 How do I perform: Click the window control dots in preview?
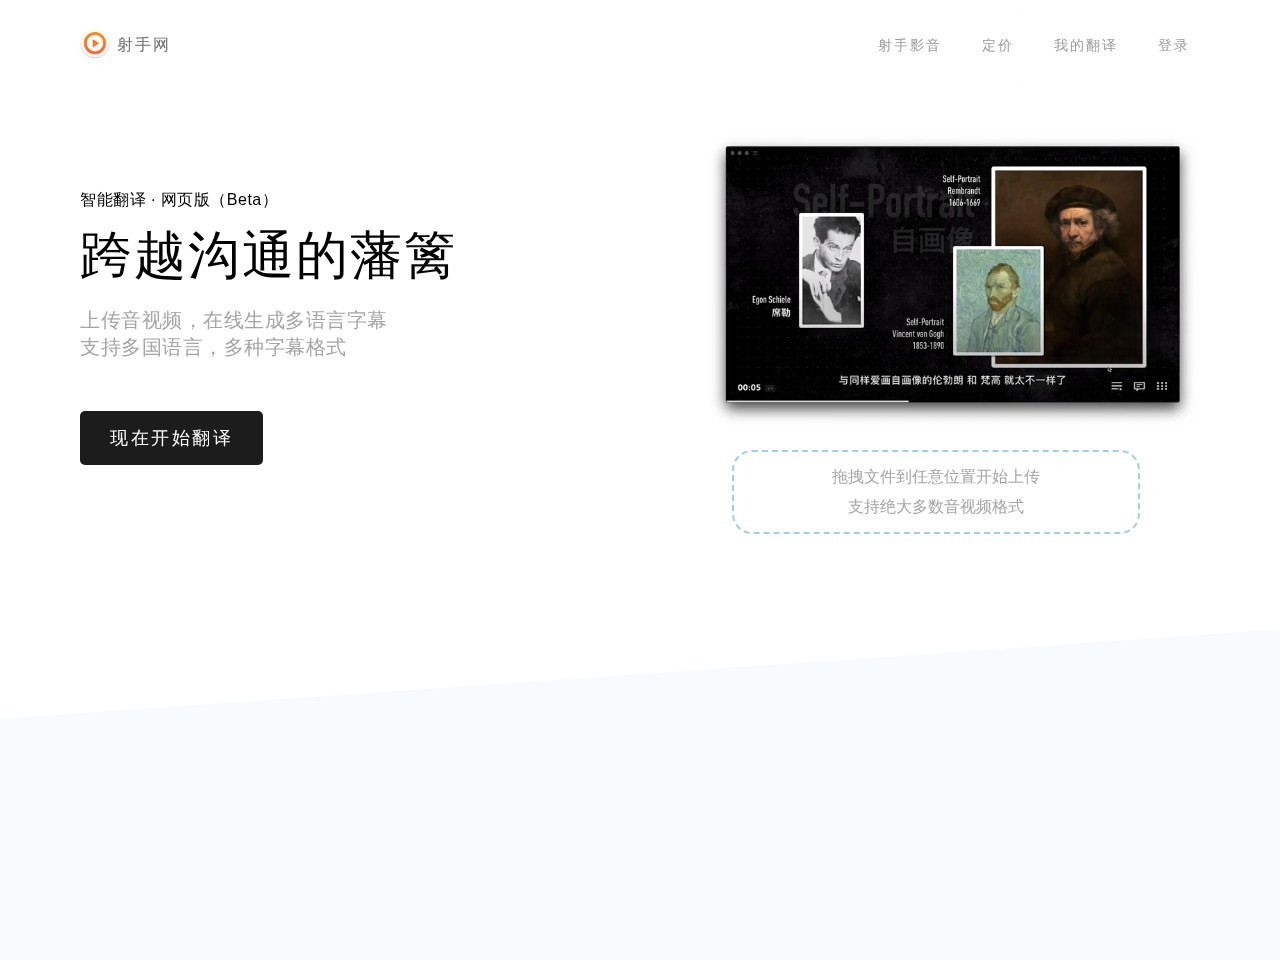740,153
